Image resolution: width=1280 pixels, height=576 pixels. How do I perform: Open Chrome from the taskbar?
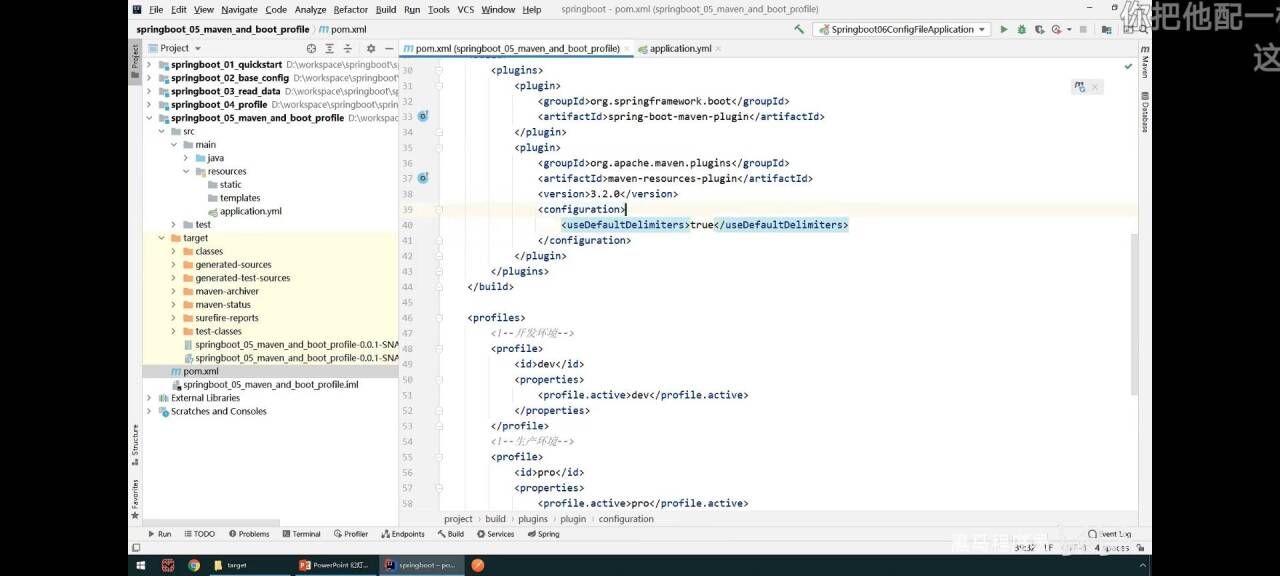tap(193, 565)
